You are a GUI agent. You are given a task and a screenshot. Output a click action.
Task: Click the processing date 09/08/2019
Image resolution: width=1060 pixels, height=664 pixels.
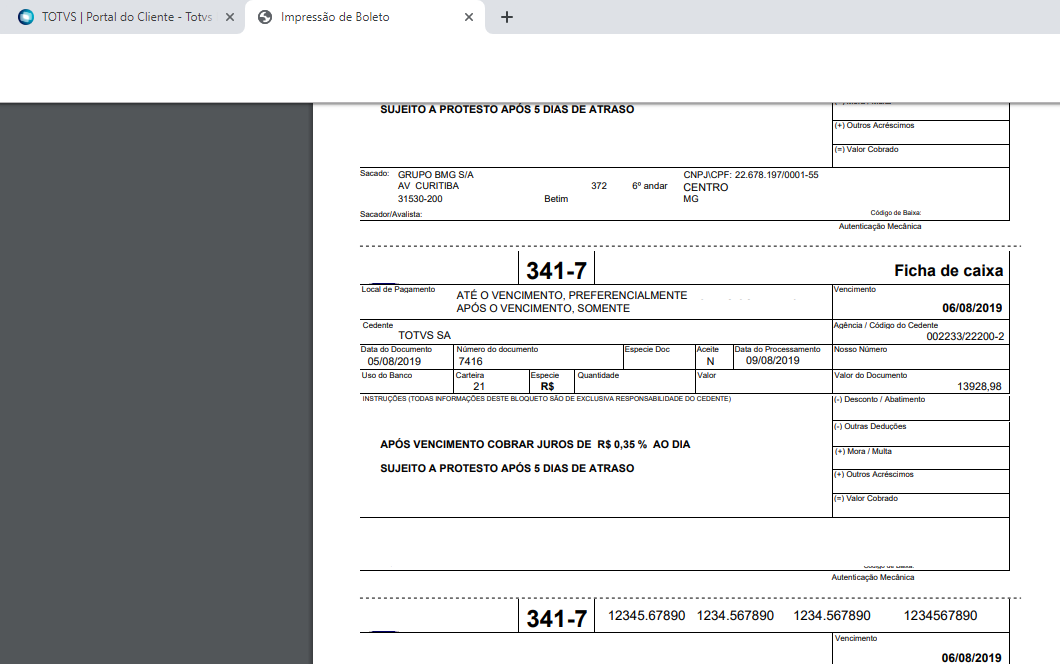(772, 360)
